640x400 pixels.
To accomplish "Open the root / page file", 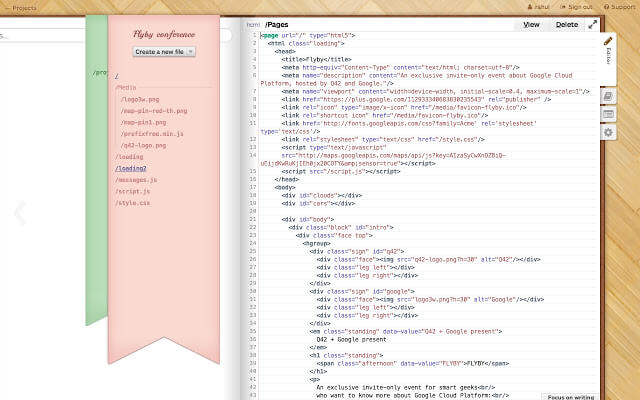I will click(117, 76).
